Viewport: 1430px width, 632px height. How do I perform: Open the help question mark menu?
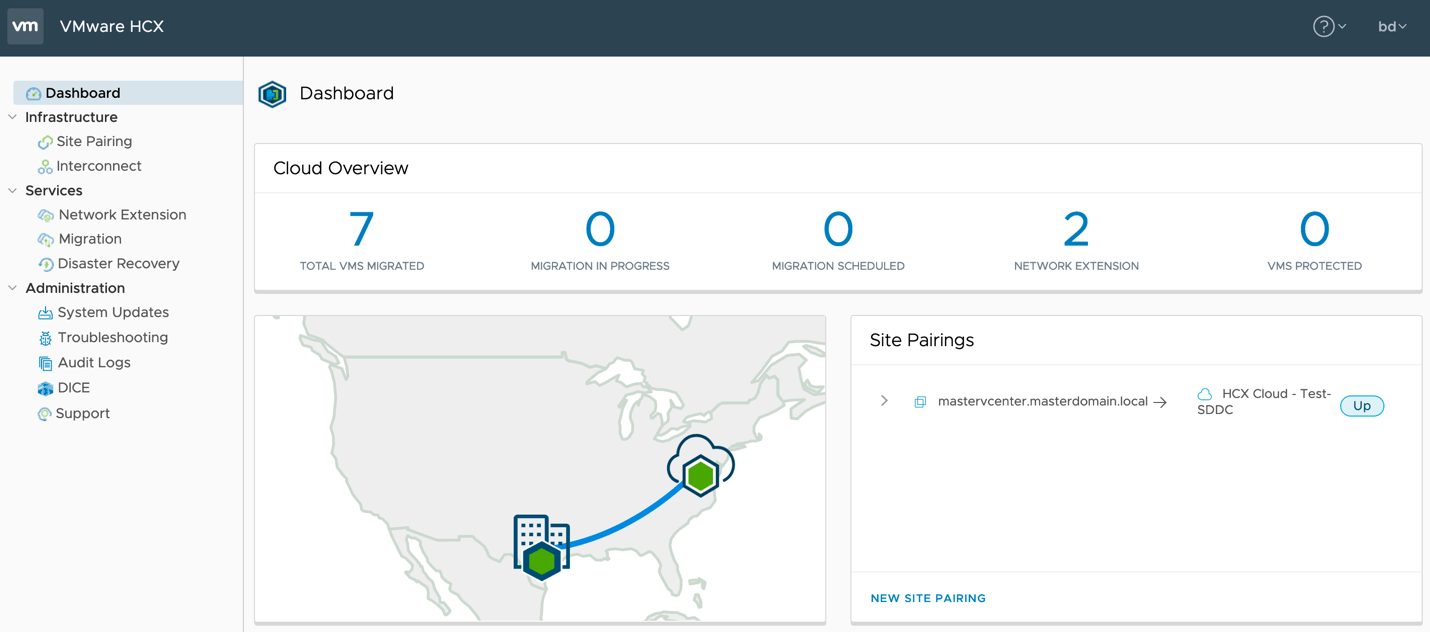tap(1323, 27)
